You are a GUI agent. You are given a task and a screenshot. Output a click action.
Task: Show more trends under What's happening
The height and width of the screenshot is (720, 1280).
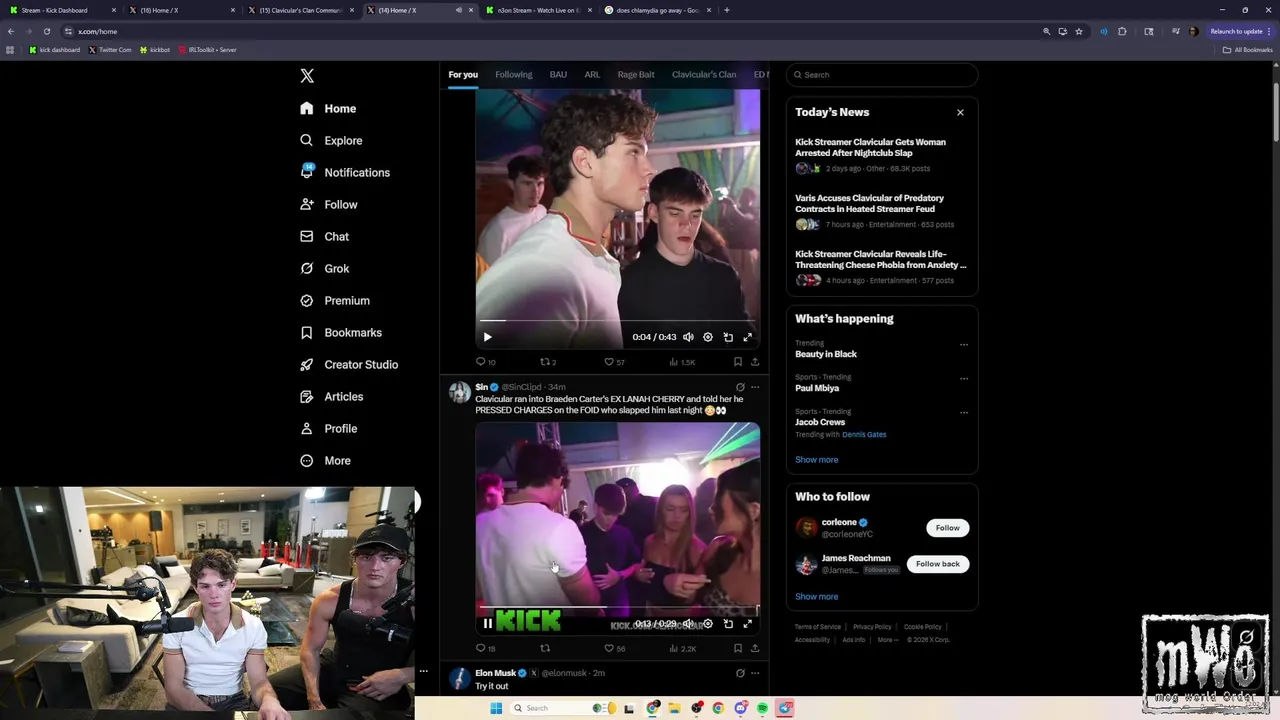pos(816,460)
